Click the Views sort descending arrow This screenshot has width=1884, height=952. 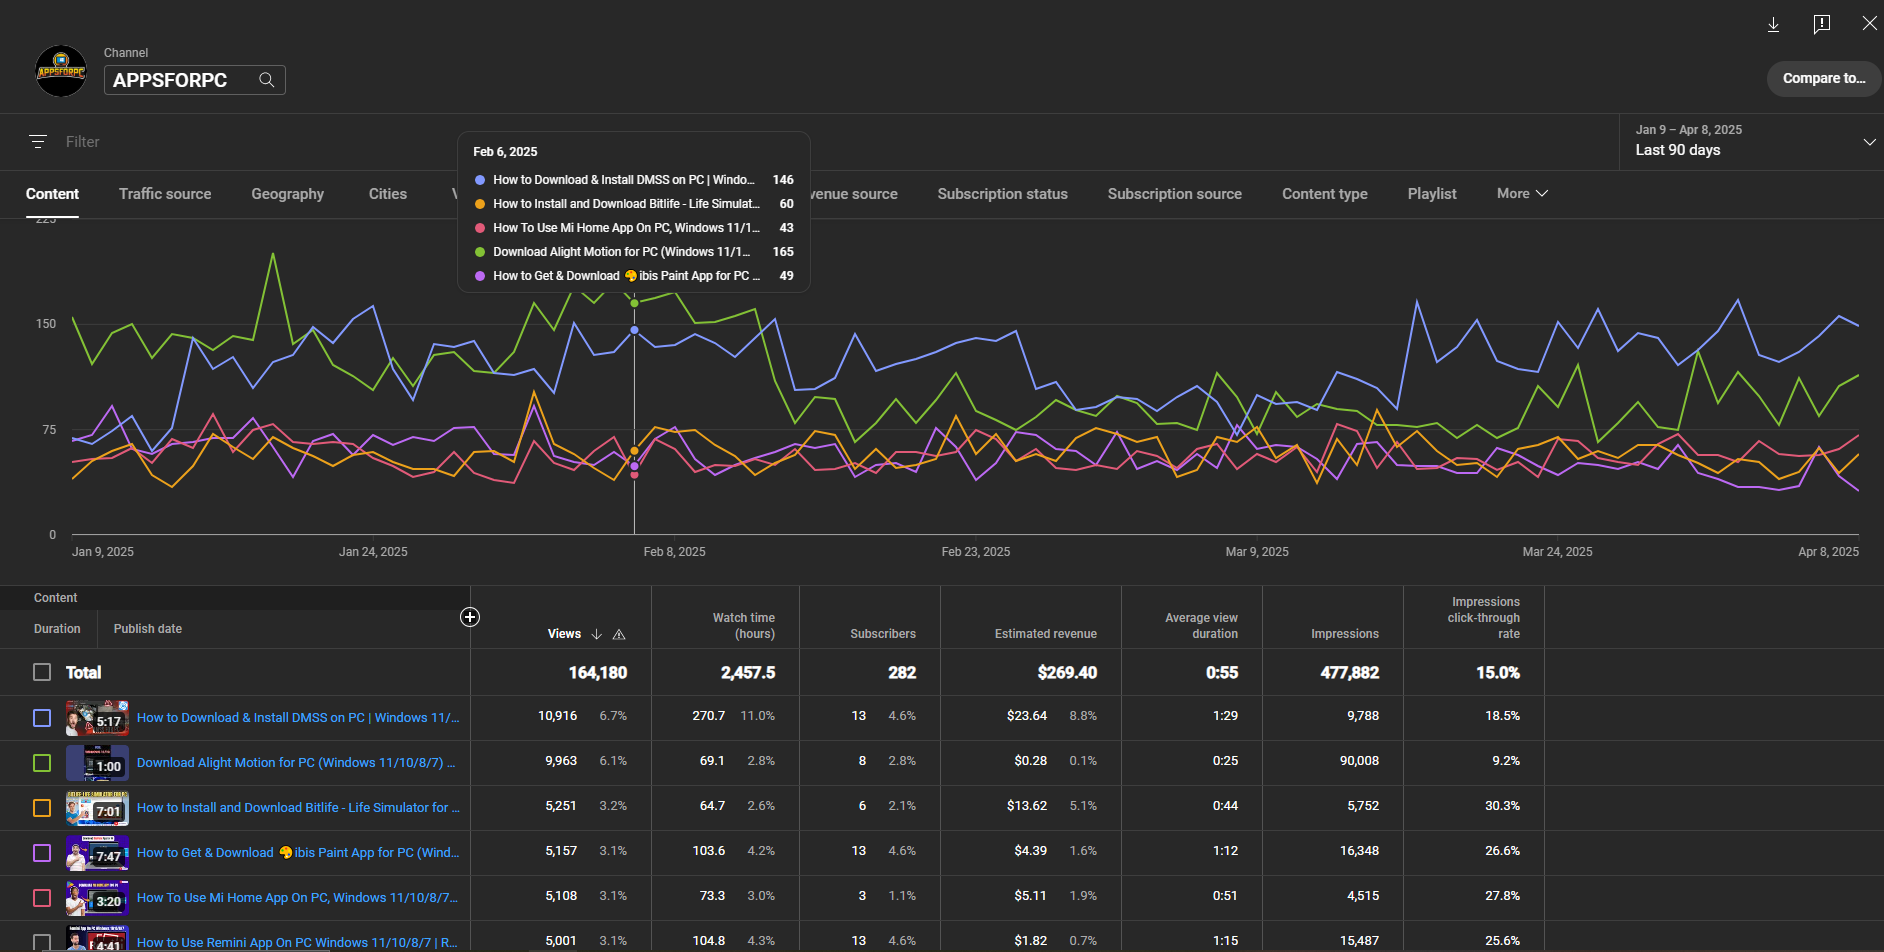597,634
